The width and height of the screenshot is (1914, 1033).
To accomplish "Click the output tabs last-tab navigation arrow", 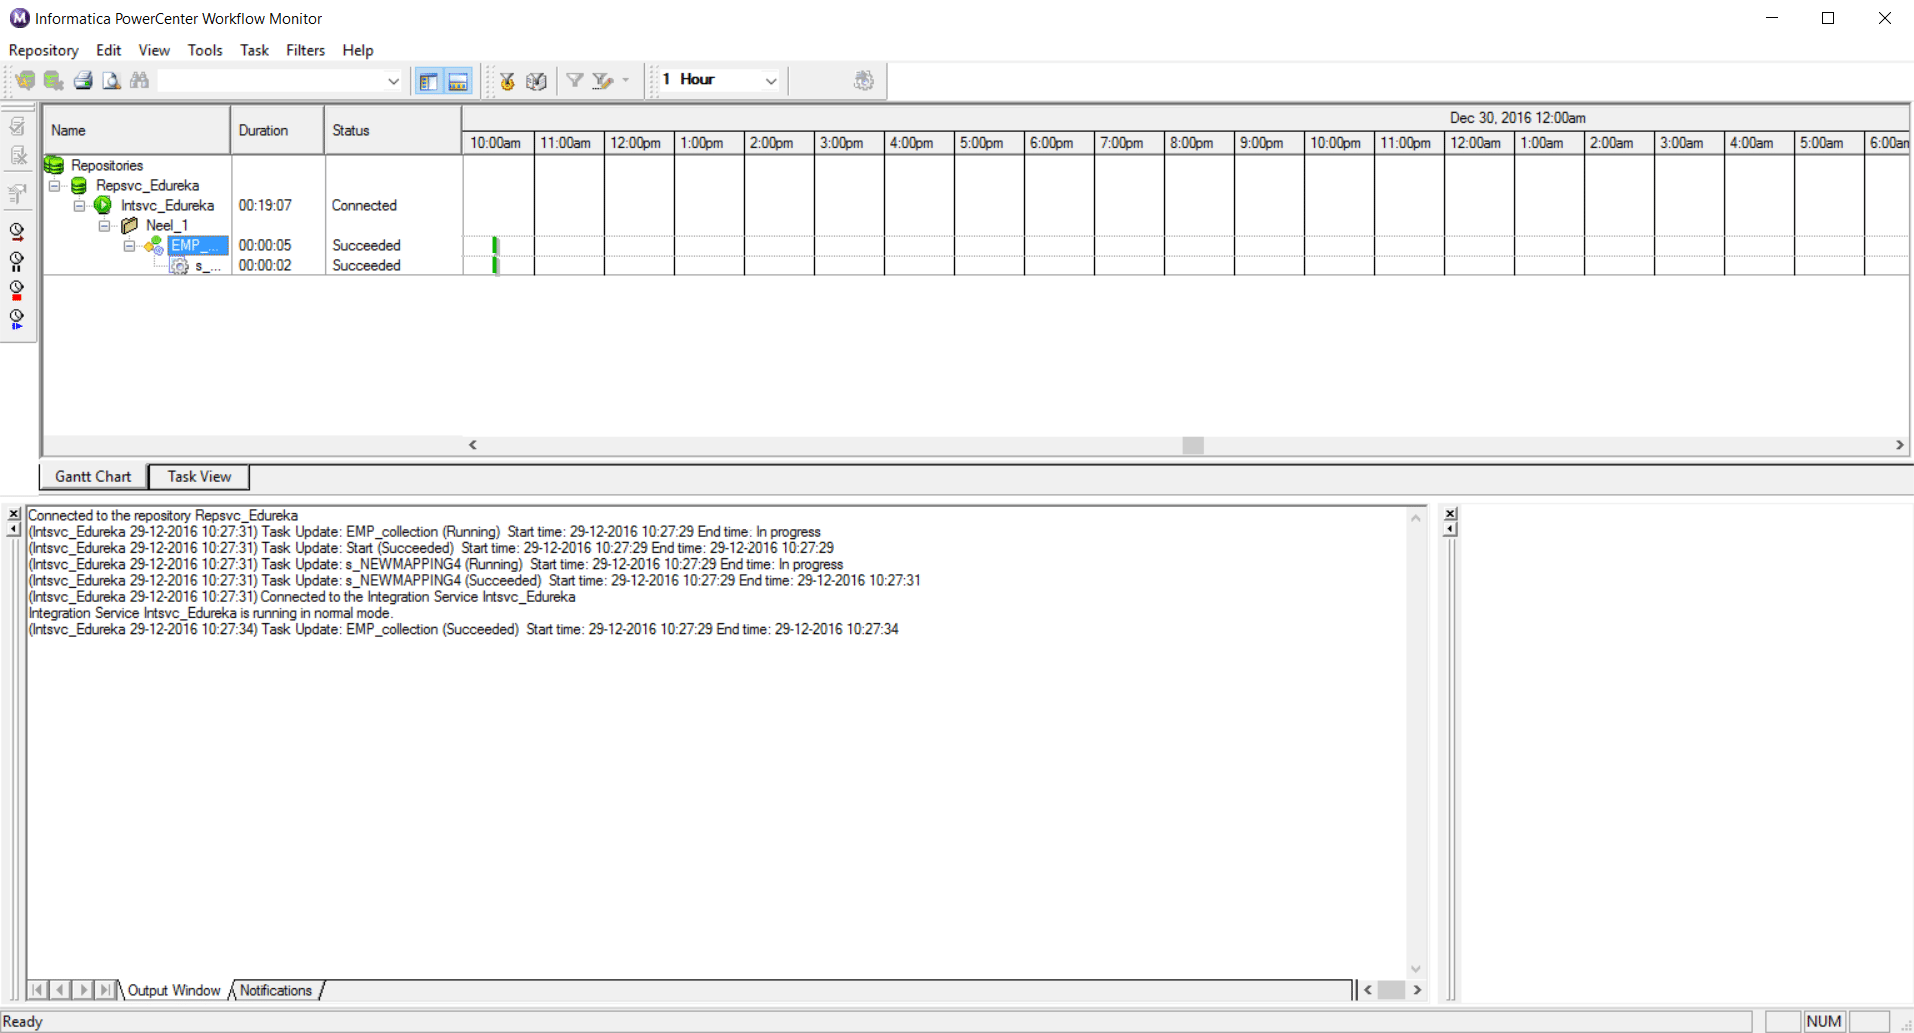I will (x=104, y=990).
